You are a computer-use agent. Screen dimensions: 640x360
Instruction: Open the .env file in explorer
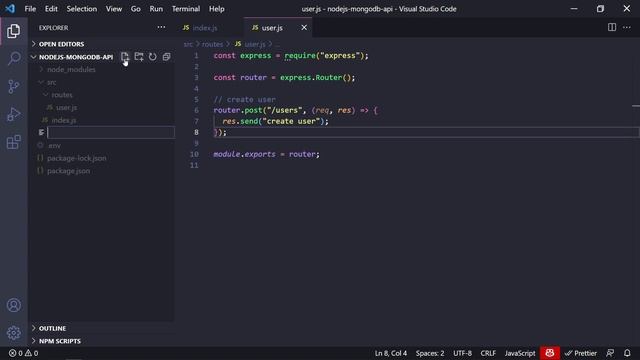coord(54,145)
